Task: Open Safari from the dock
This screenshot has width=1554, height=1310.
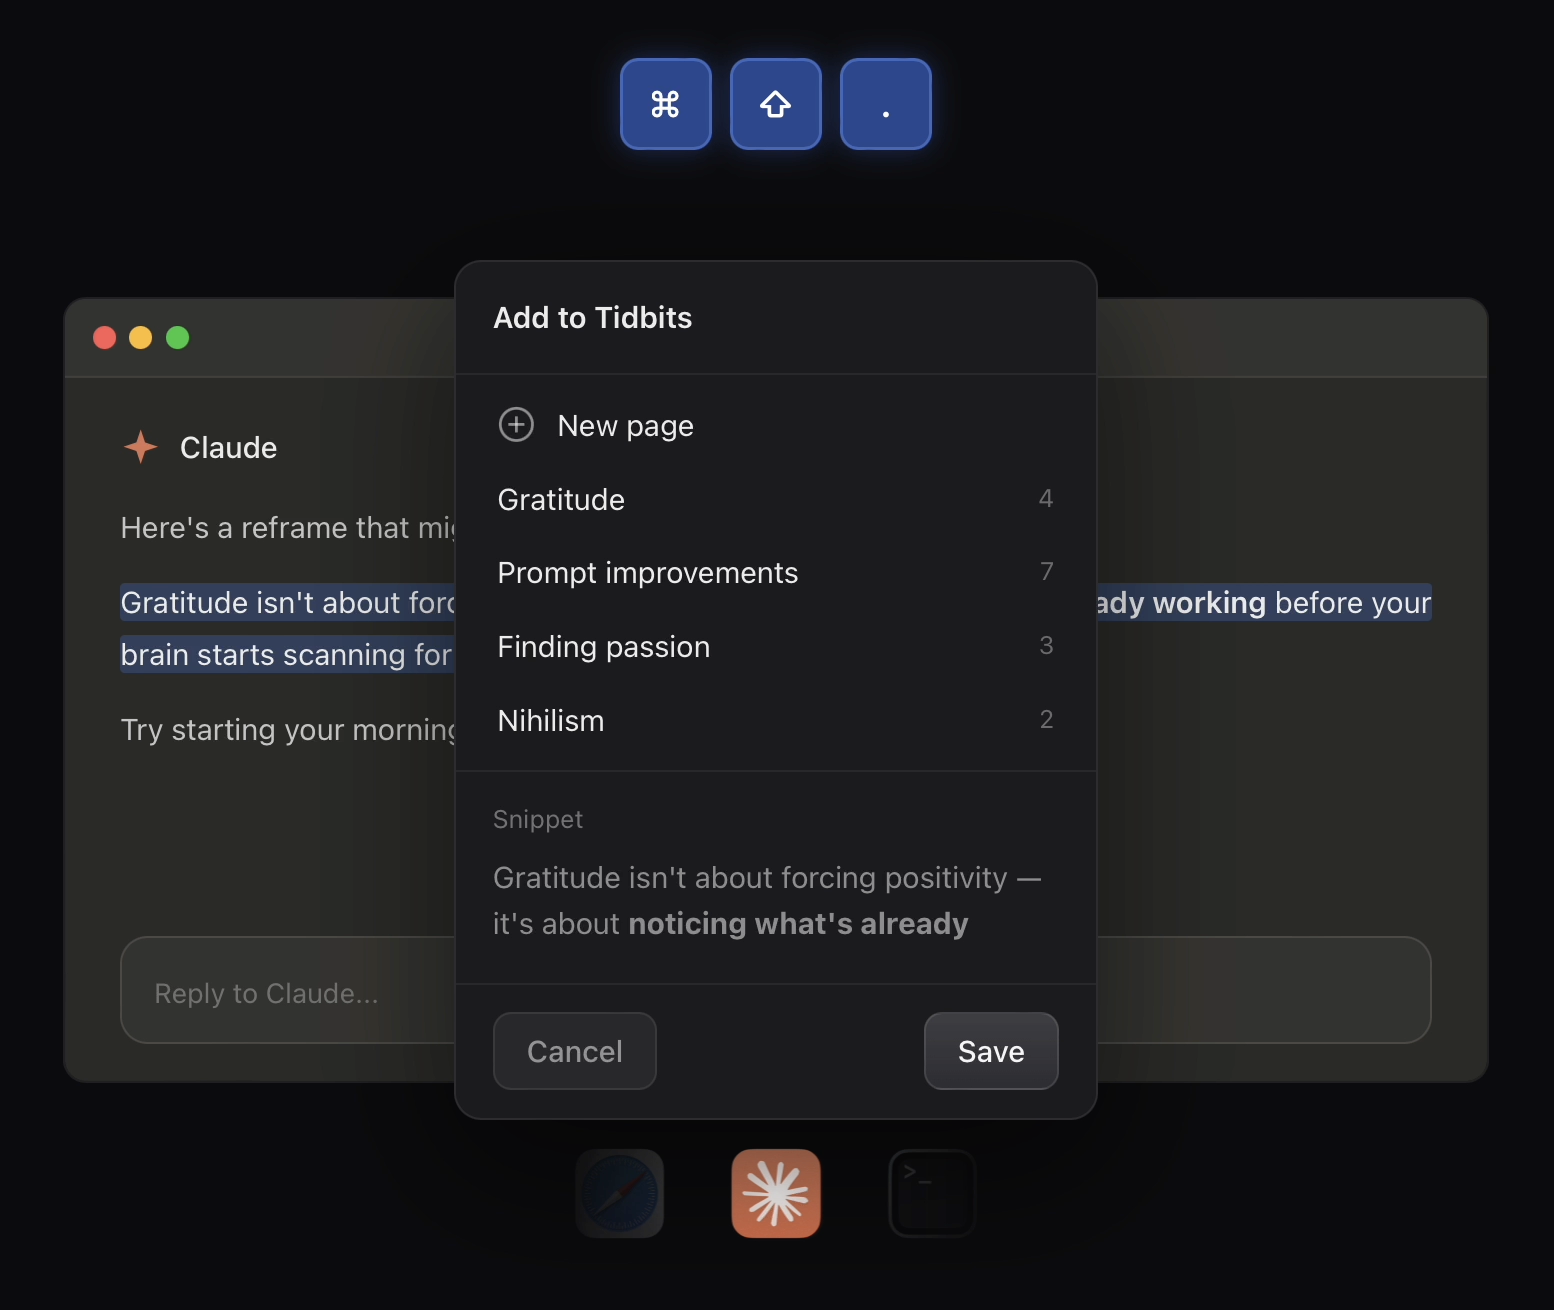Action: 620,1193
